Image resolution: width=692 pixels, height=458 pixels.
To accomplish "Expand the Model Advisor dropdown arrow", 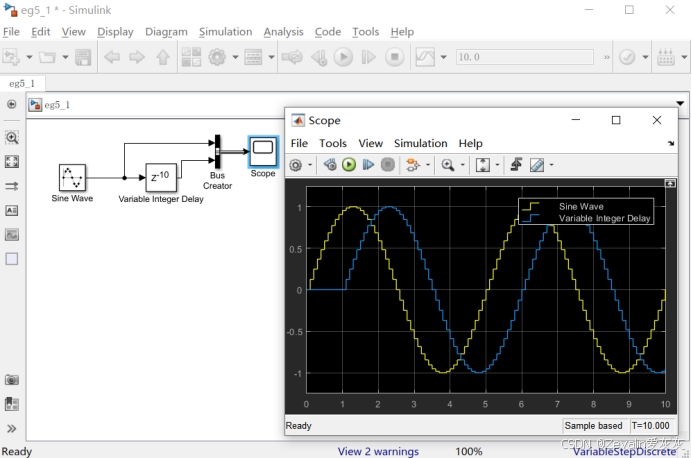I will coord(645,57).
